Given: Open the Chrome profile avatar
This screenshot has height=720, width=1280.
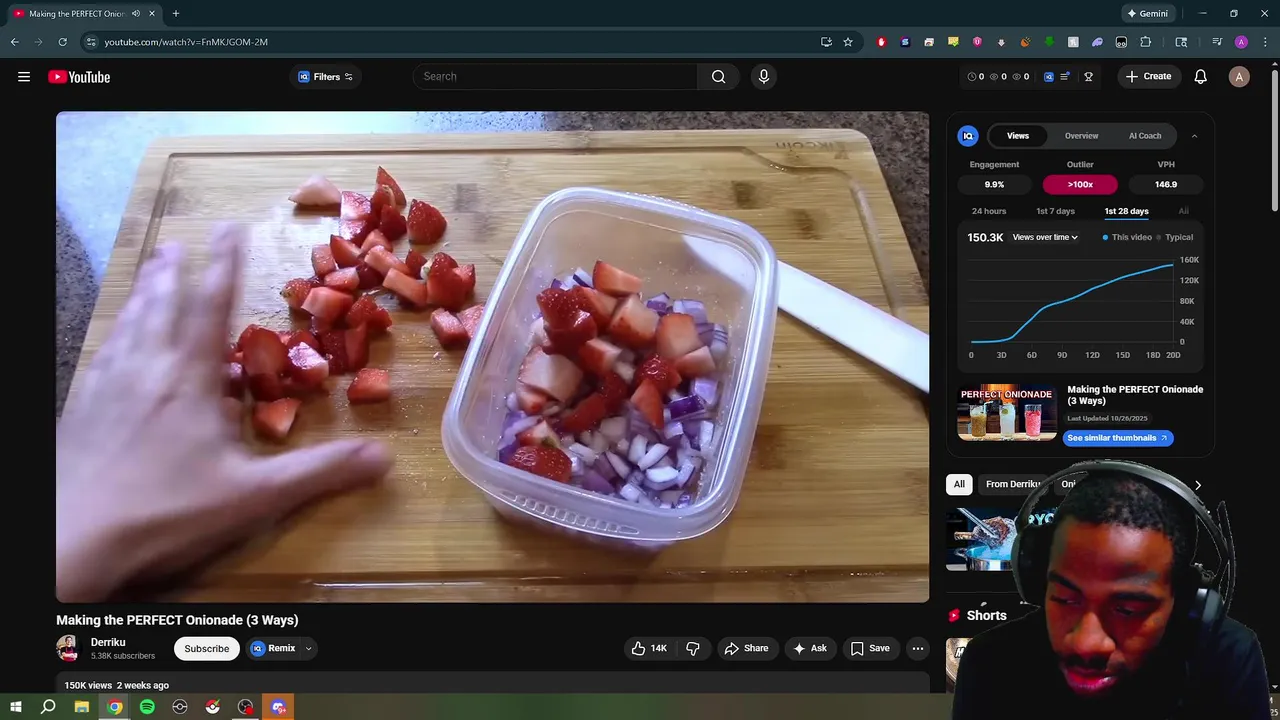Looking at the screenshot, I should [x=1241, y=42].
